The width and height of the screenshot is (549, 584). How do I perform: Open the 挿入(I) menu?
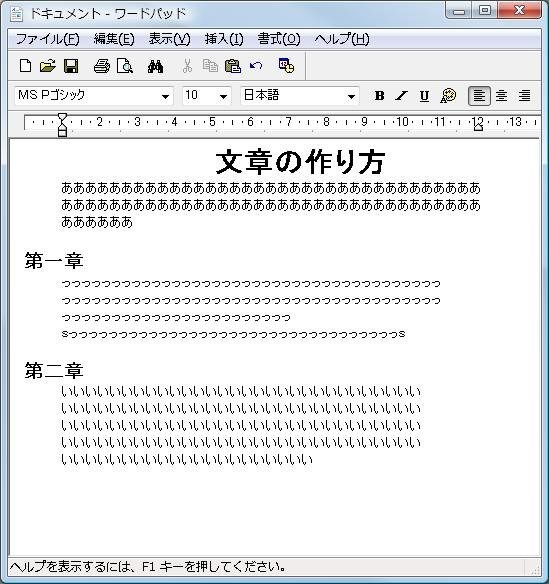pyautogui.click(x=224, y=39)
